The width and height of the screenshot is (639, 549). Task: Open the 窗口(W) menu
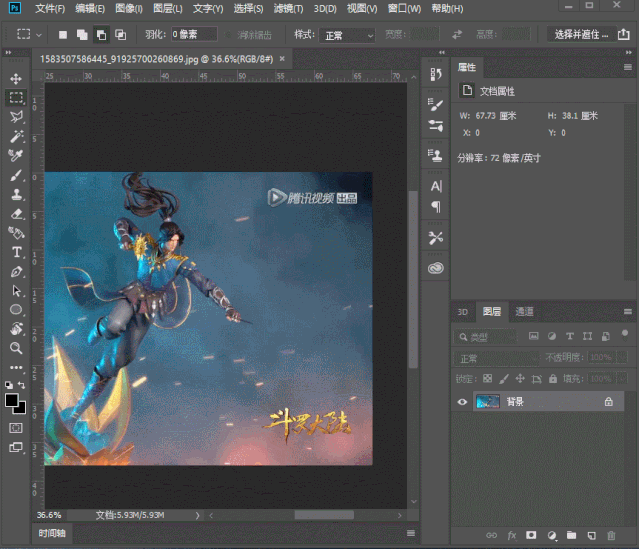coord(404,9)
